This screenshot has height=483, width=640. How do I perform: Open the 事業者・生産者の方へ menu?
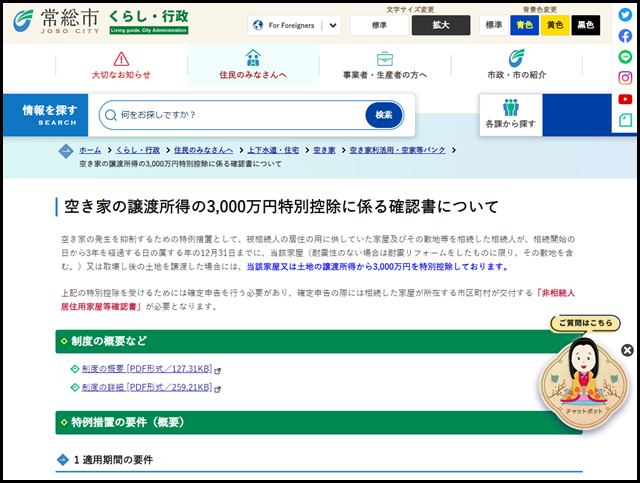384,65
